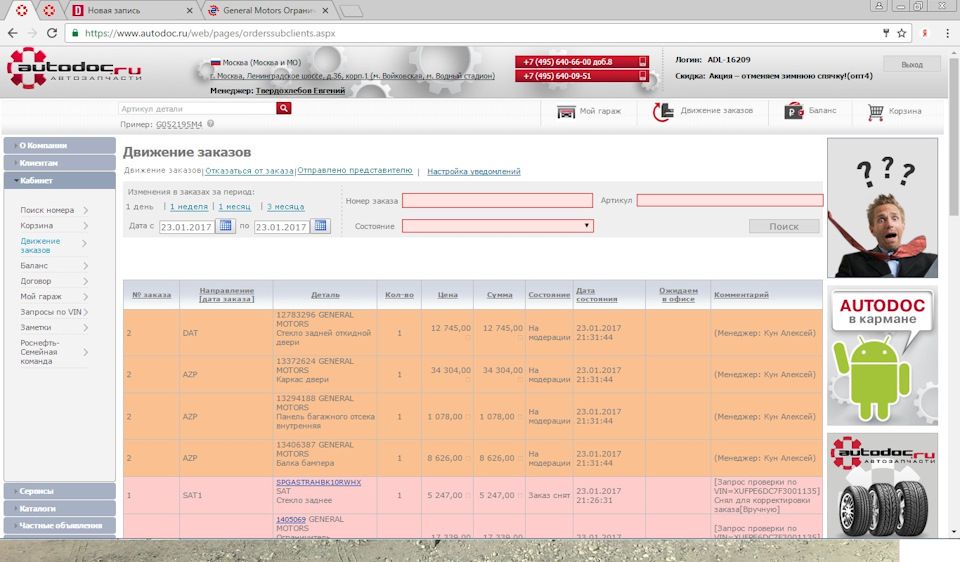Click the Дата с date field
Viewport: 960px width, 562px height.
tap(186, 227)
